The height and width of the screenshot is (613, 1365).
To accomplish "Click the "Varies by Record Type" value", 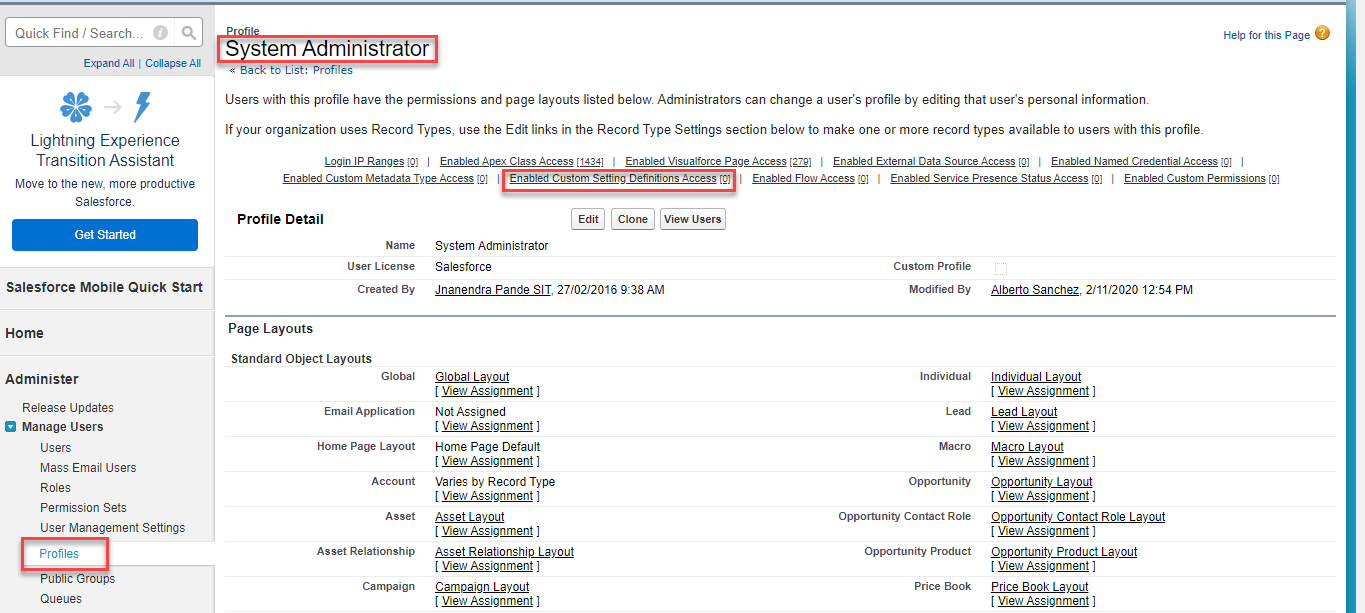I will pyautogui.click(x=495, y=482).
